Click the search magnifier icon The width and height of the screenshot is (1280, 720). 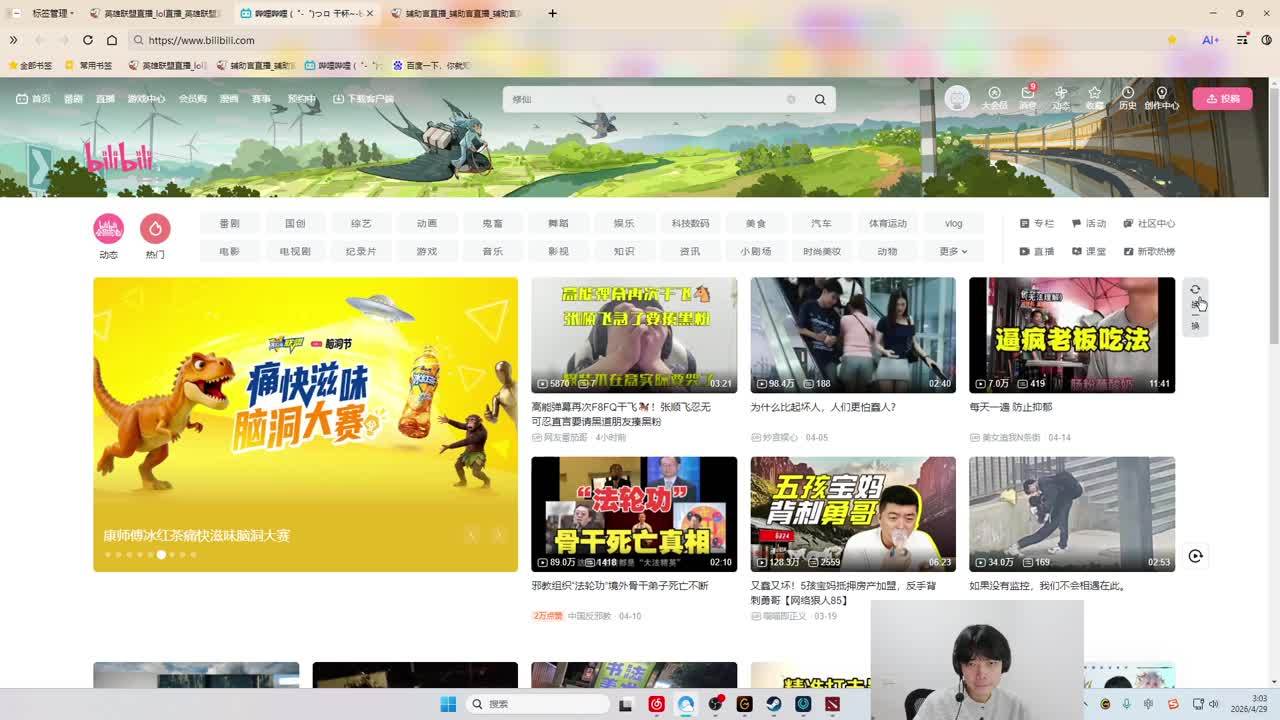(x=820, y=99)
